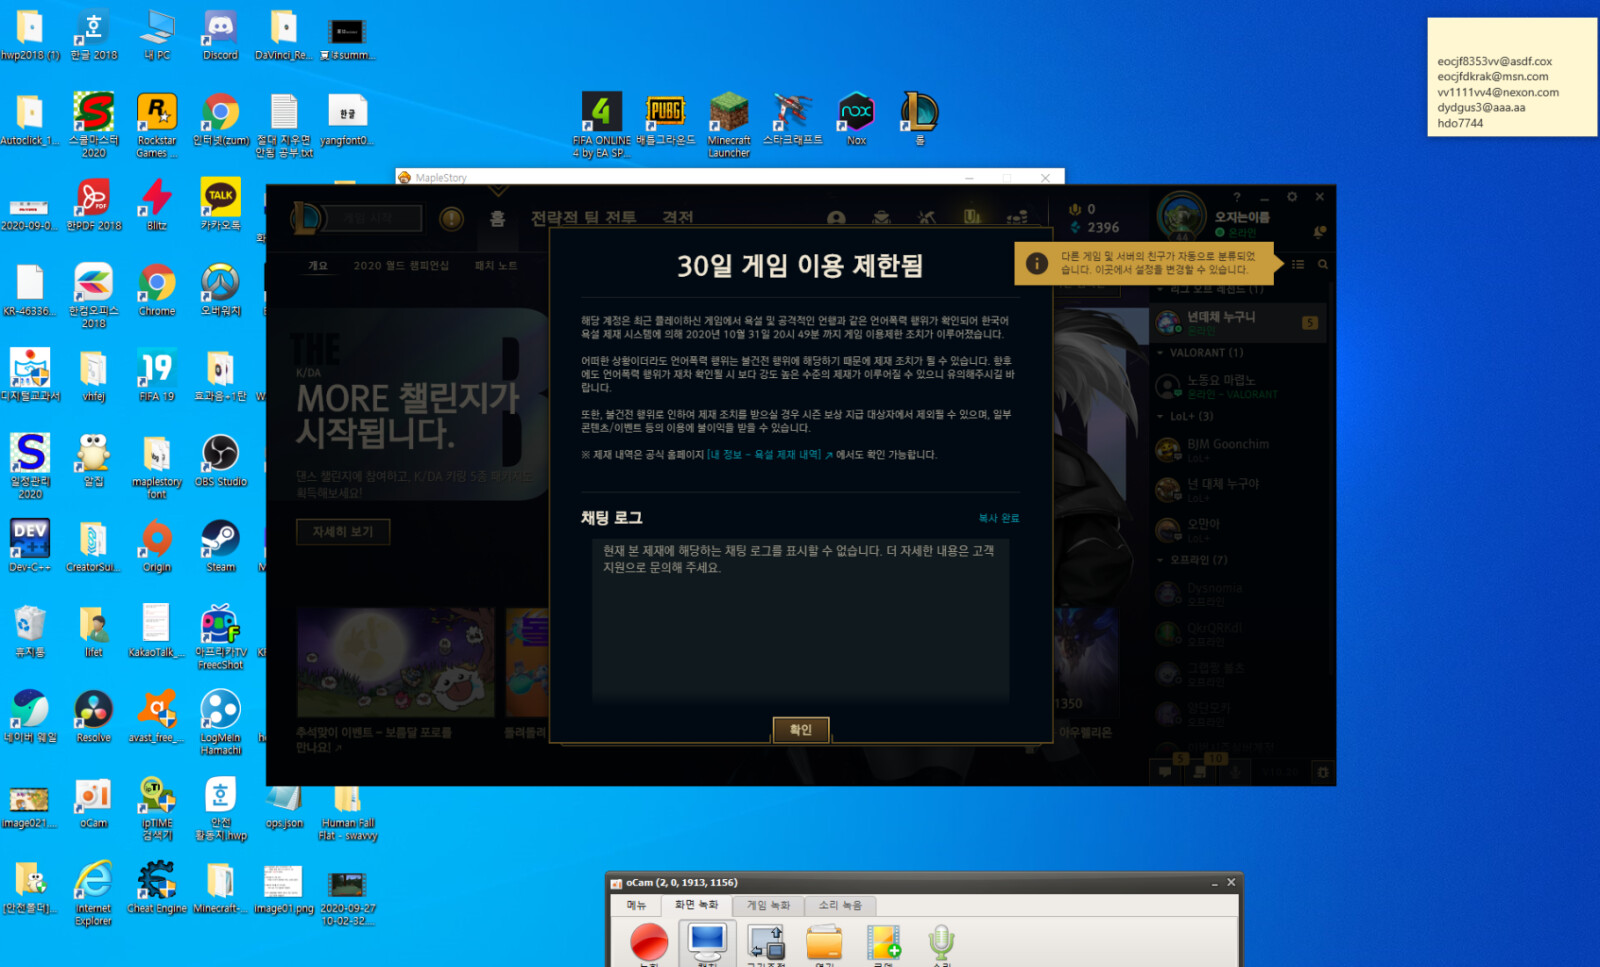
Task: Select friend 넌대체 누구니 in list
Action: (1240, 322)
